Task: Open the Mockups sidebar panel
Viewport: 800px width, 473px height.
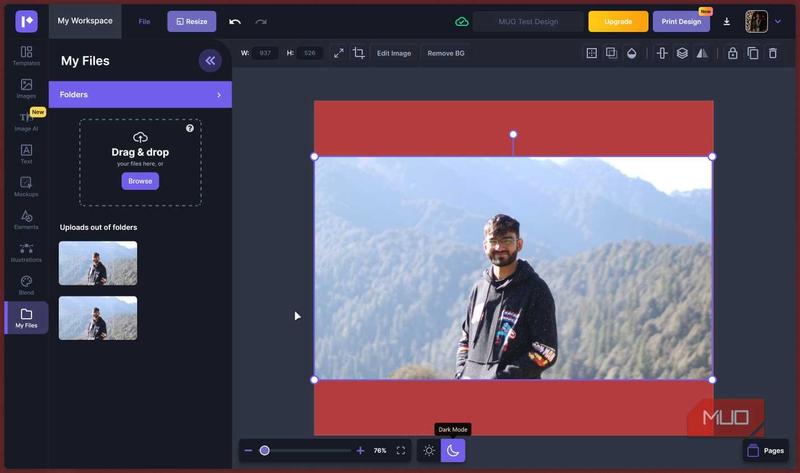Action: [x=26, y=187]
